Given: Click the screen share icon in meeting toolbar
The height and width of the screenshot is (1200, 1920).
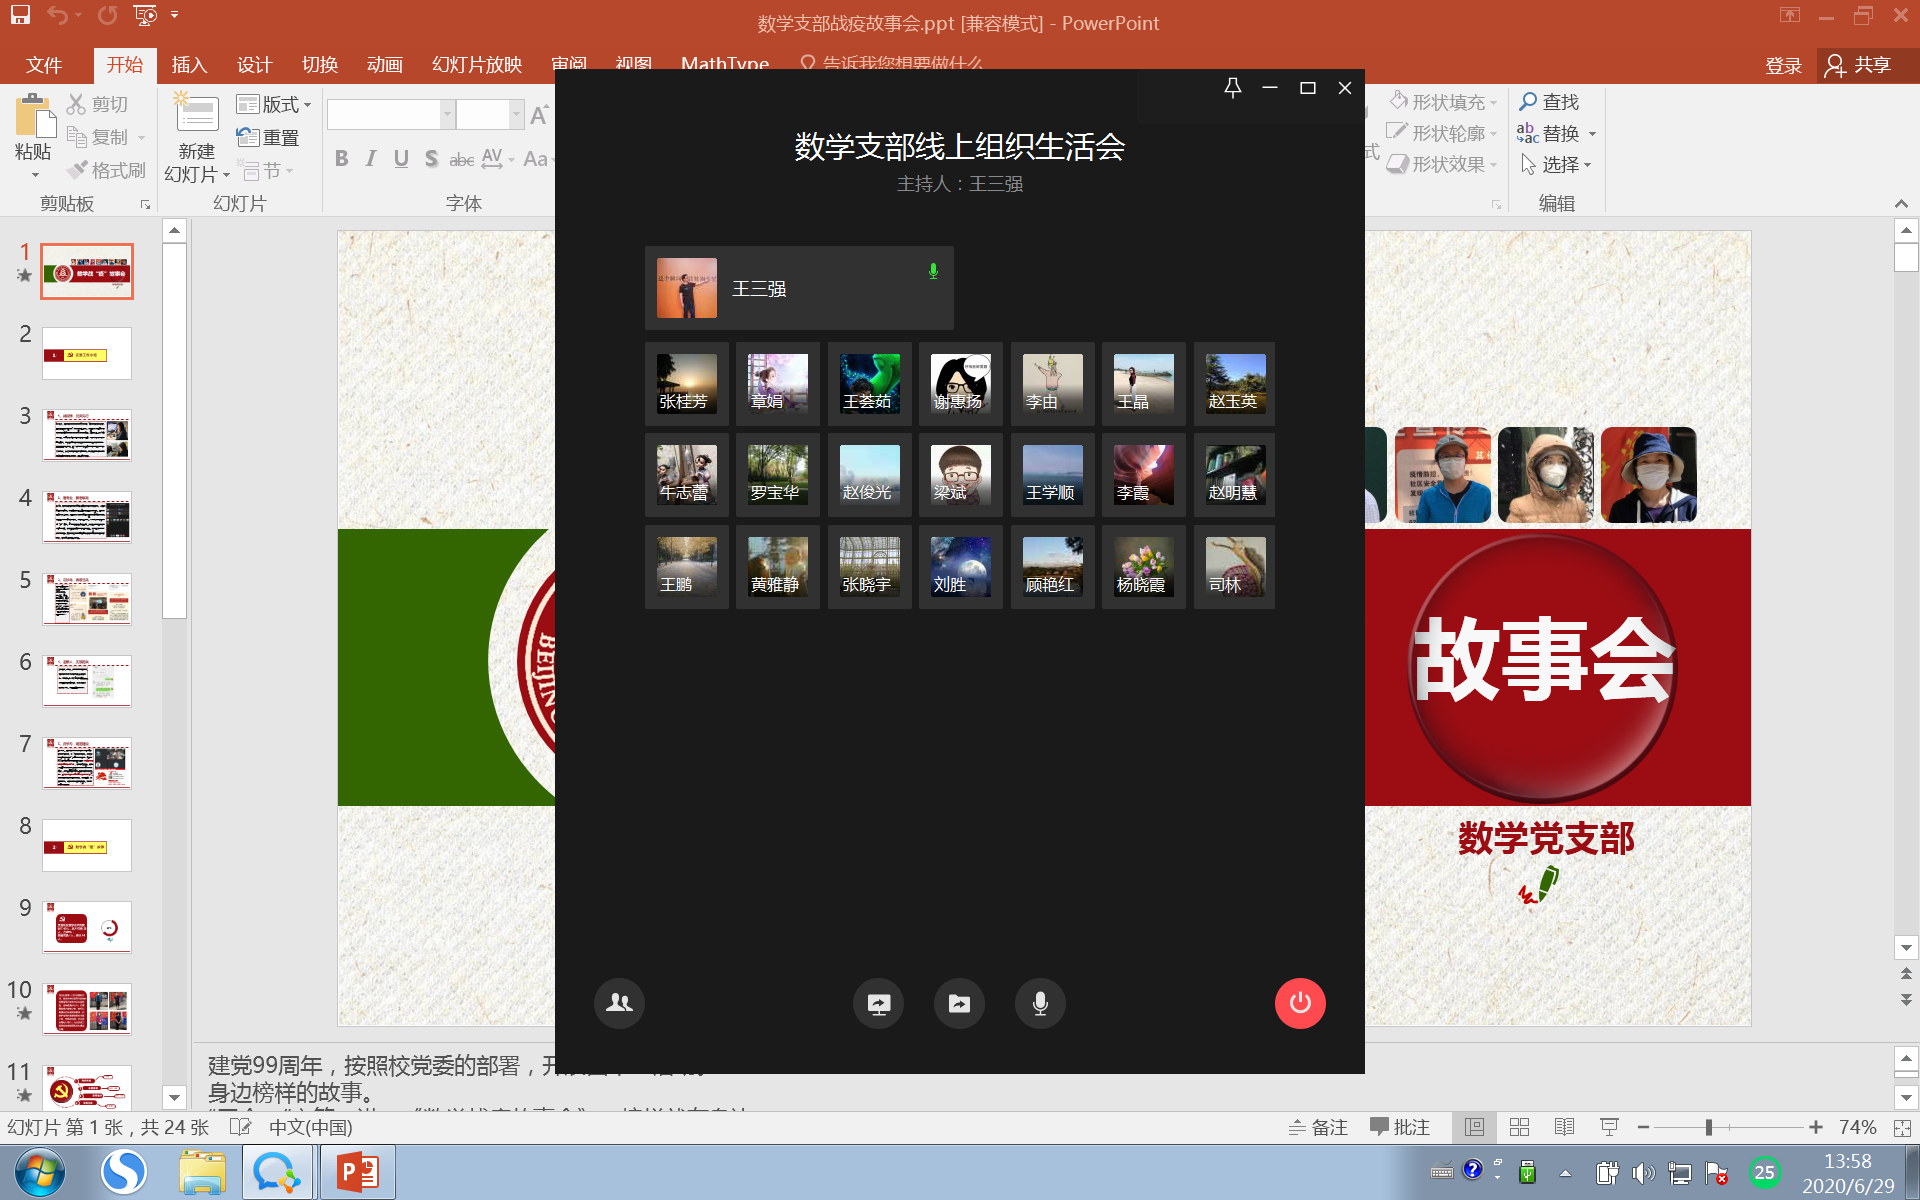Looking at the screenshot, I should coord(878,1003).
